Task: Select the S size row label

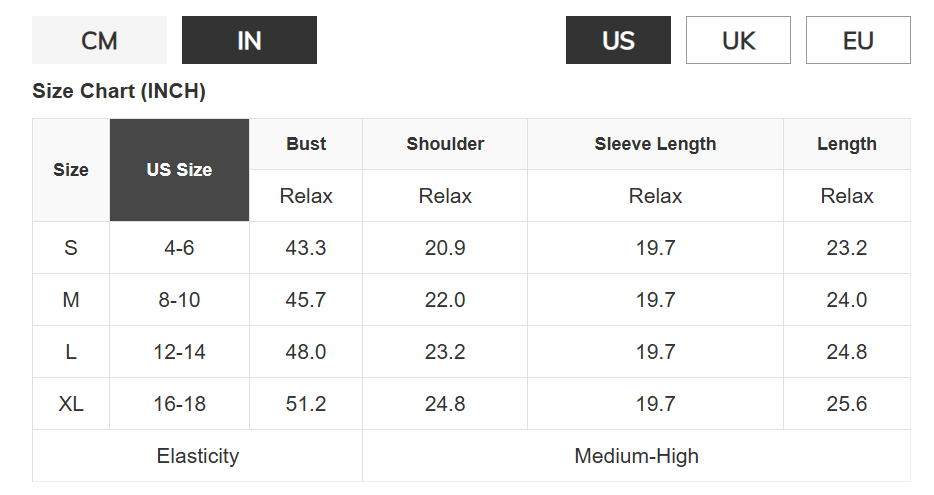Action: click(x=71, y=248)
